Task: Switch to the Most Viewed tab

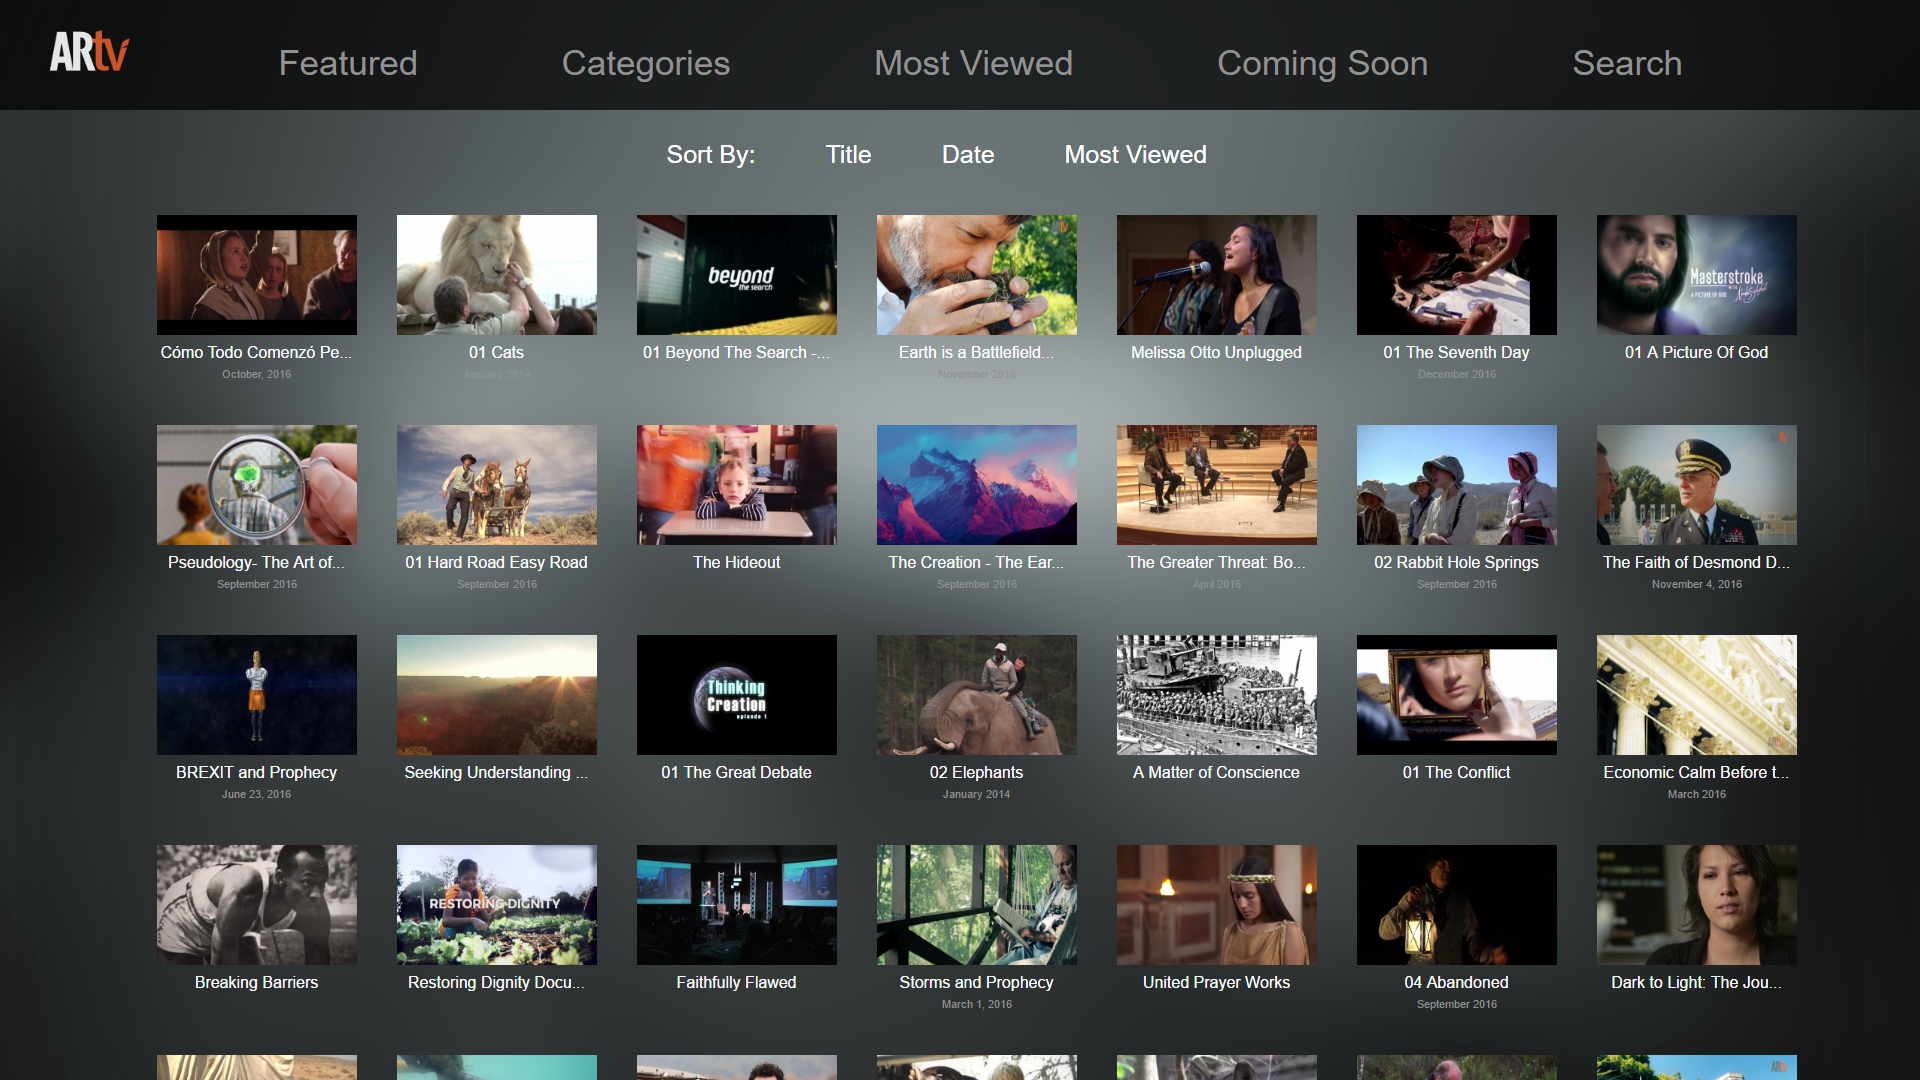Action: 973,63
